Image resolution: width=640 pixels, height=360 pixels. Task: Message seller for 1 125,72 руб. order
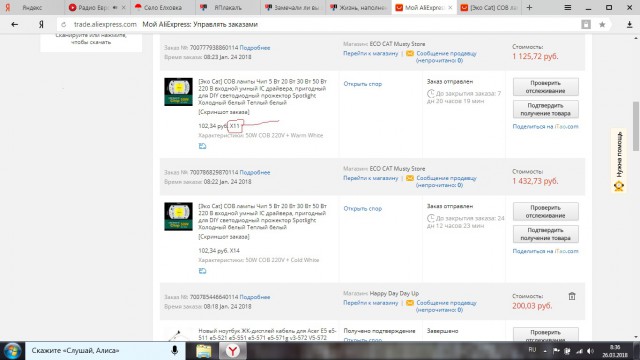click(446, 57)
